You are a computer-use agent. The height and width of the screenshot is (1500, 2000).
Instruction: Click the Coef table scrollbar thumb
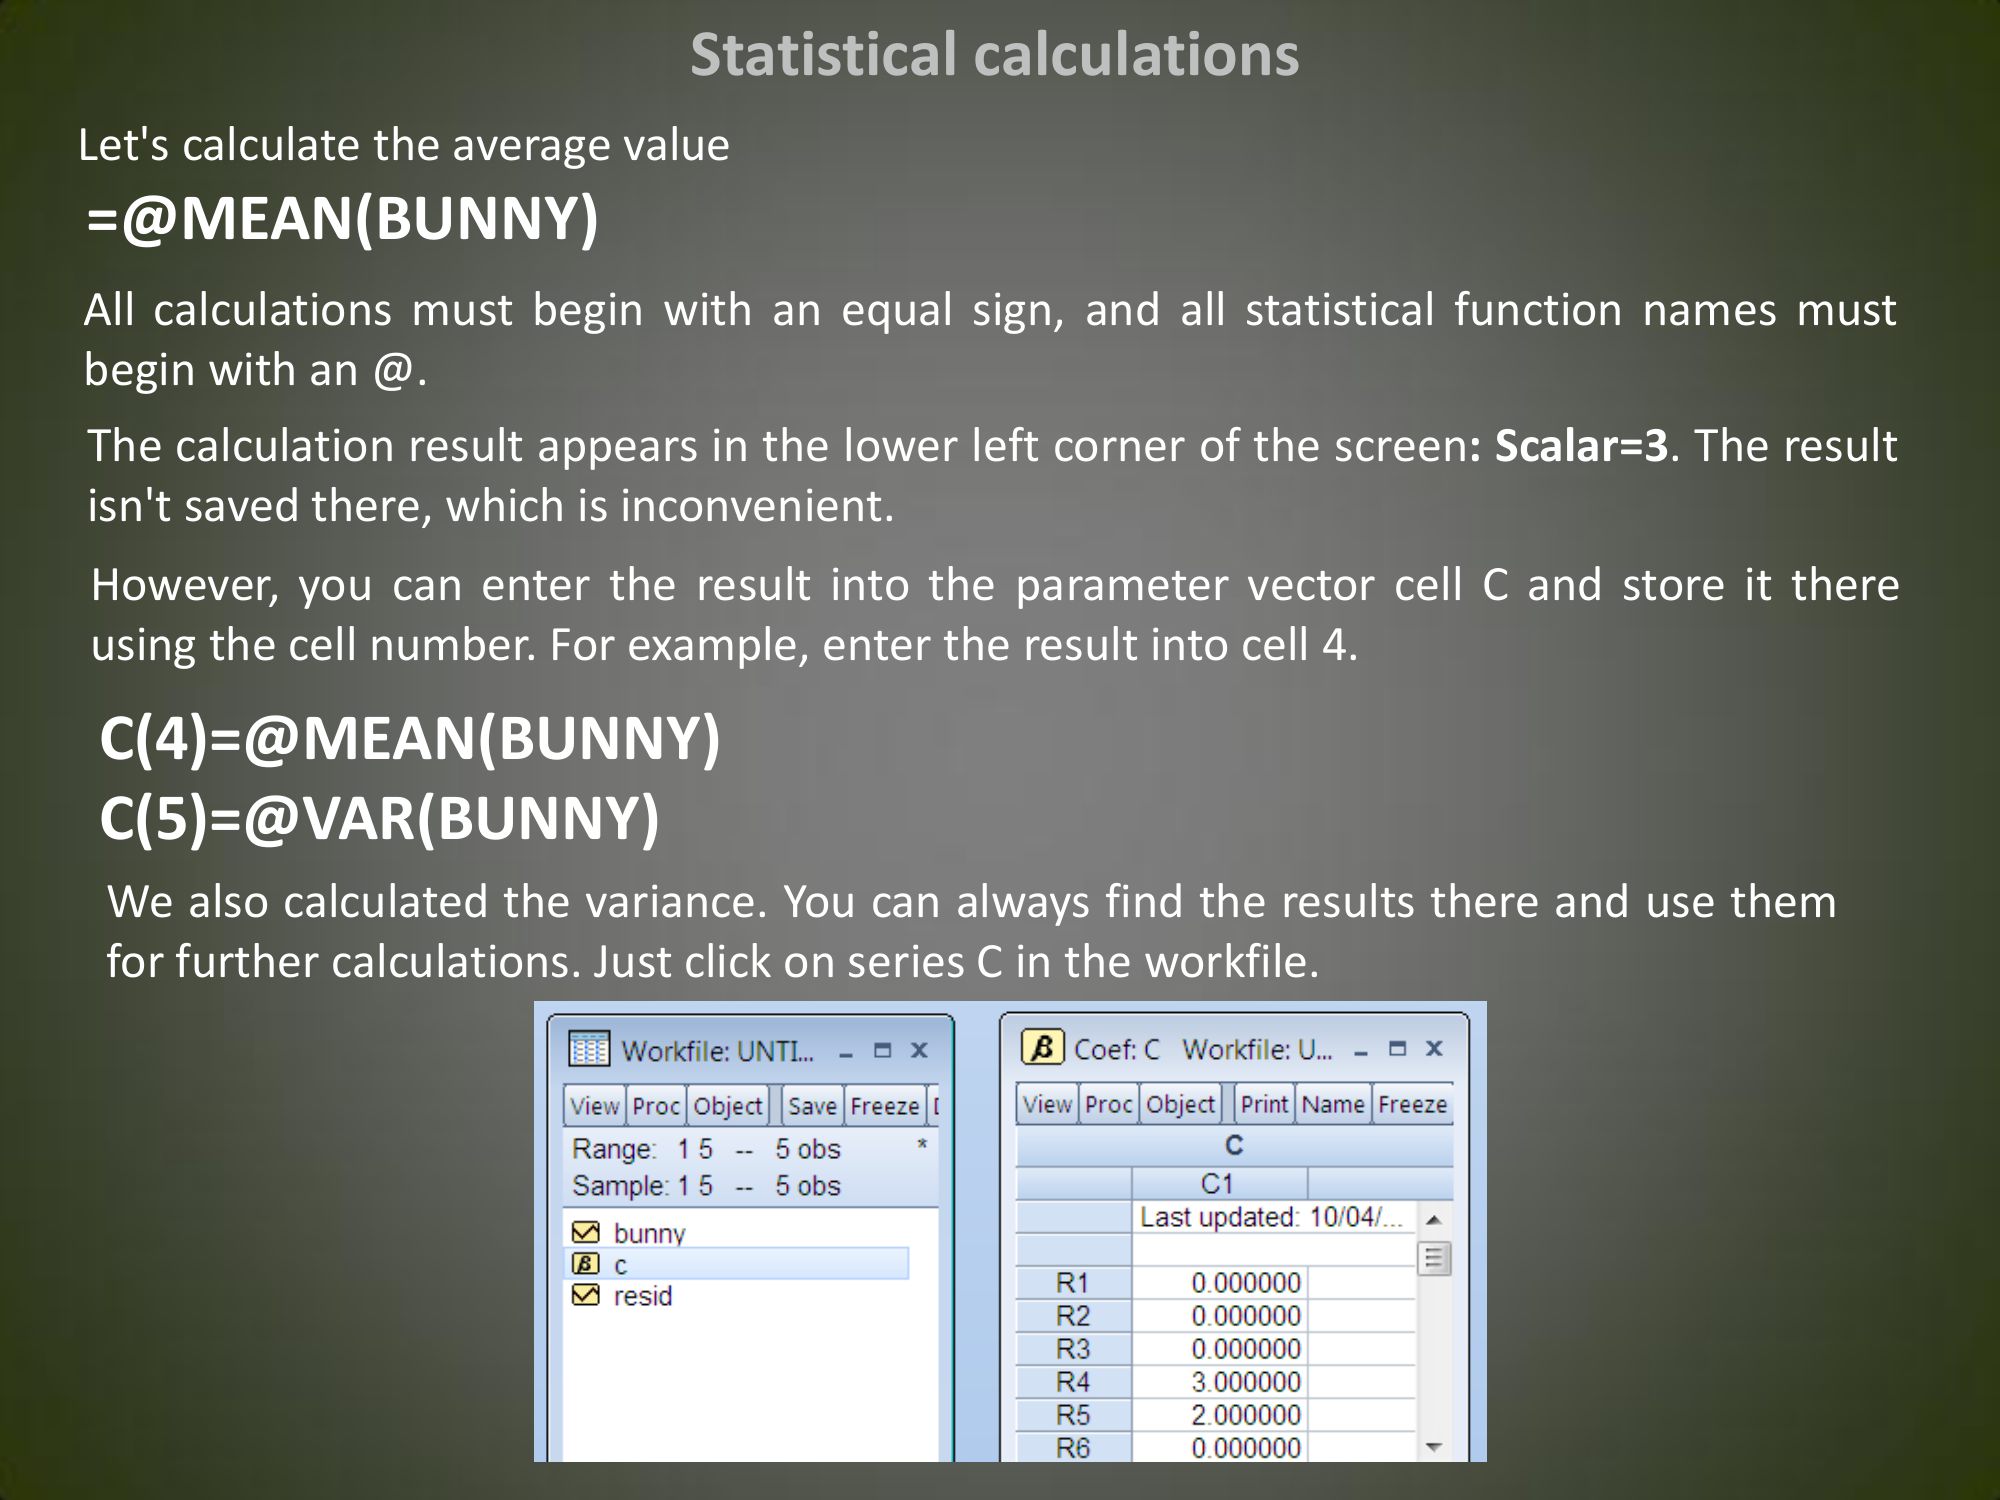[1433, 1258]
